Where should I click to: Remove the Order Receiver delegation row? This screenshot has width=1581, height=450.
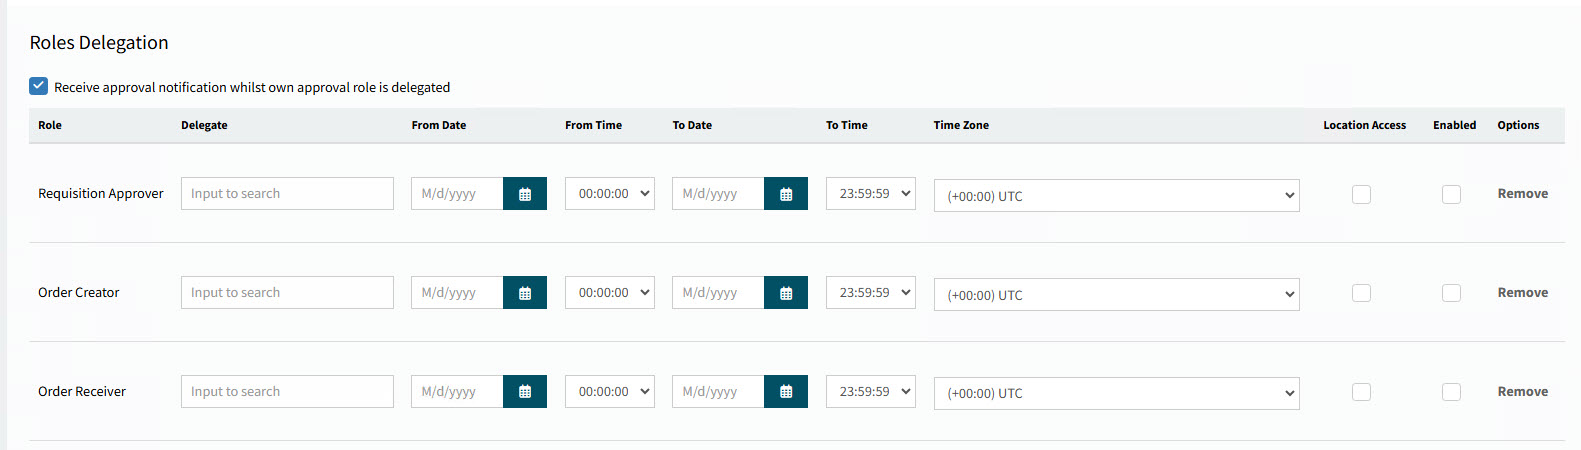1522,392
